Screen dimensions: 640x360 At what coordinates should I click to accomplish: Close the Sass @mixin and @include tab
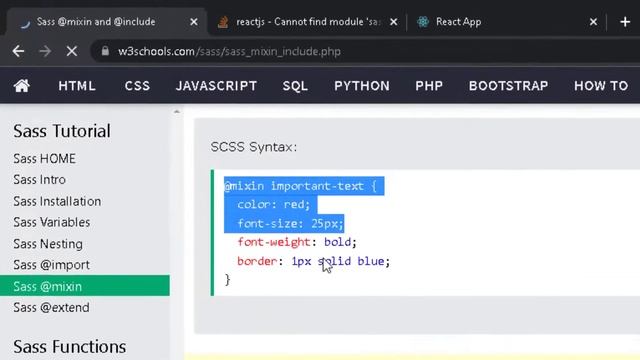(x=194, y=22)
